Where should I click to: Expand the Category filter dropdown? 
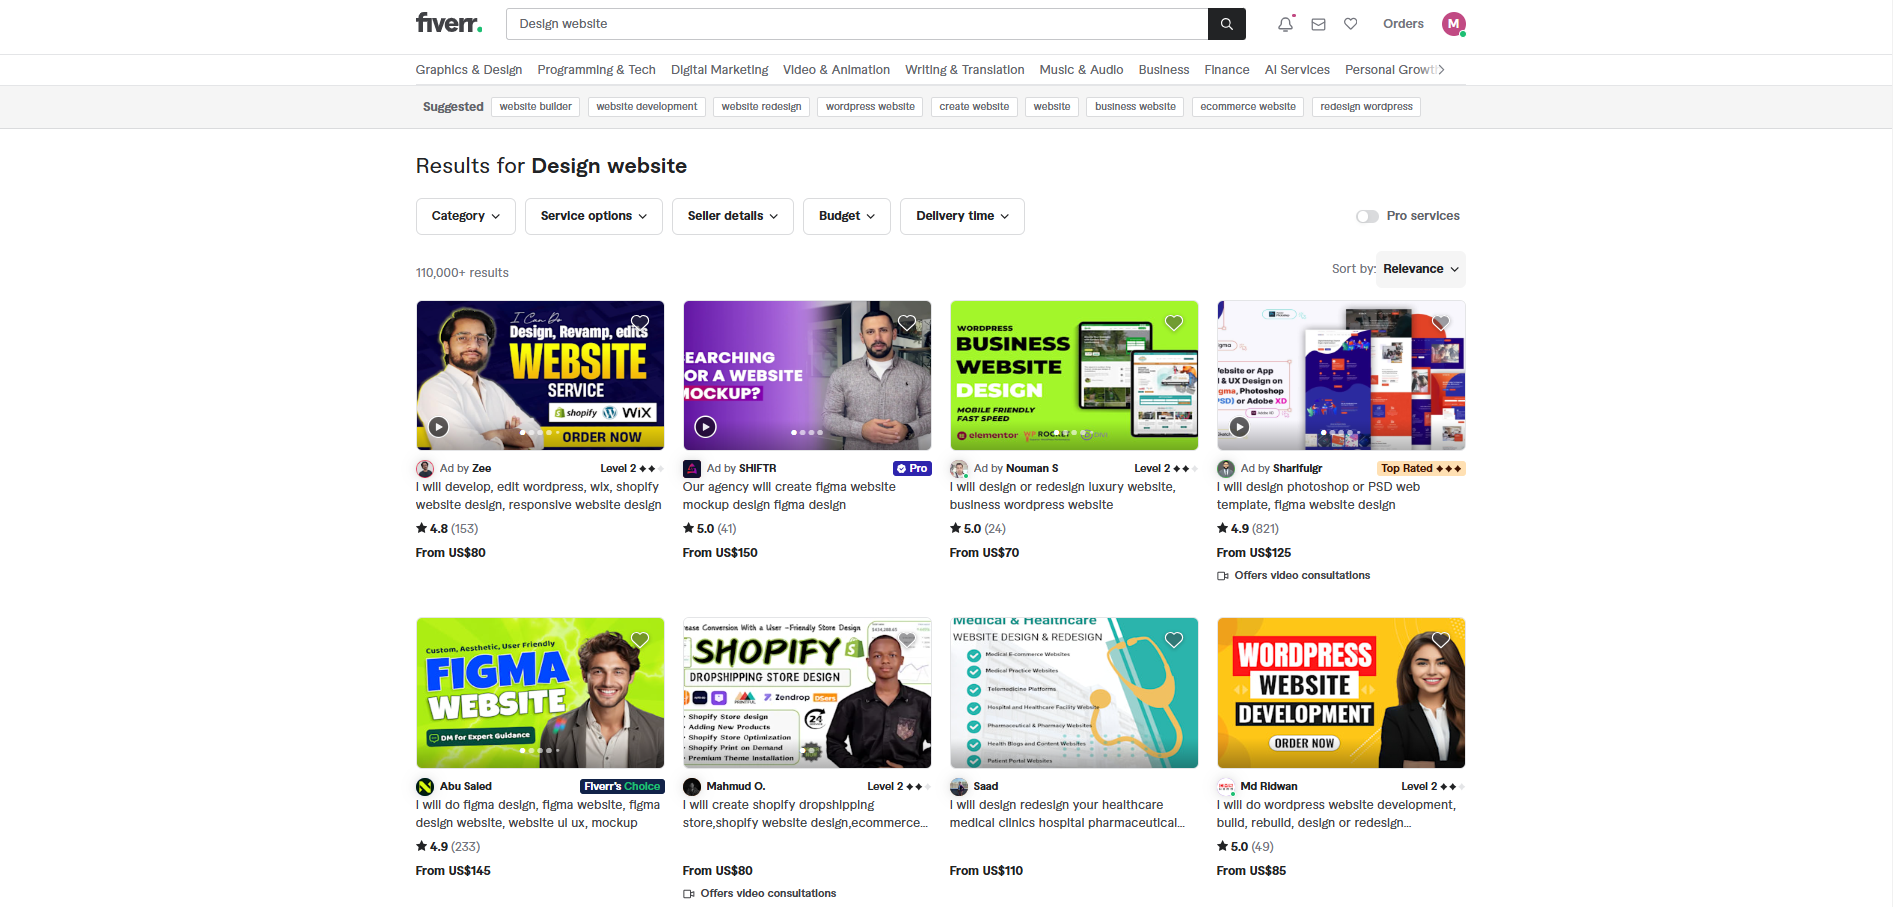click(466, 216)
